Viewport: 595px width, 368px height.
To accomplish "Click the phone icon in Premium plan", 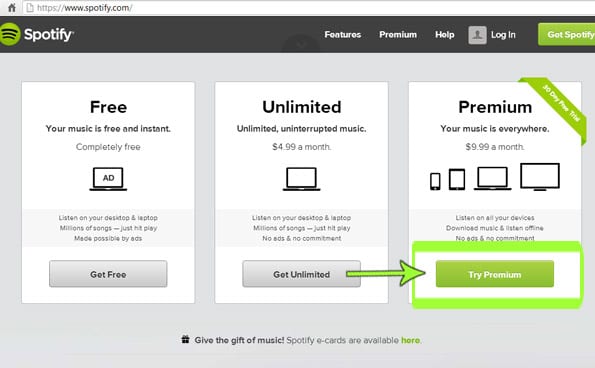I will [435, 181].
